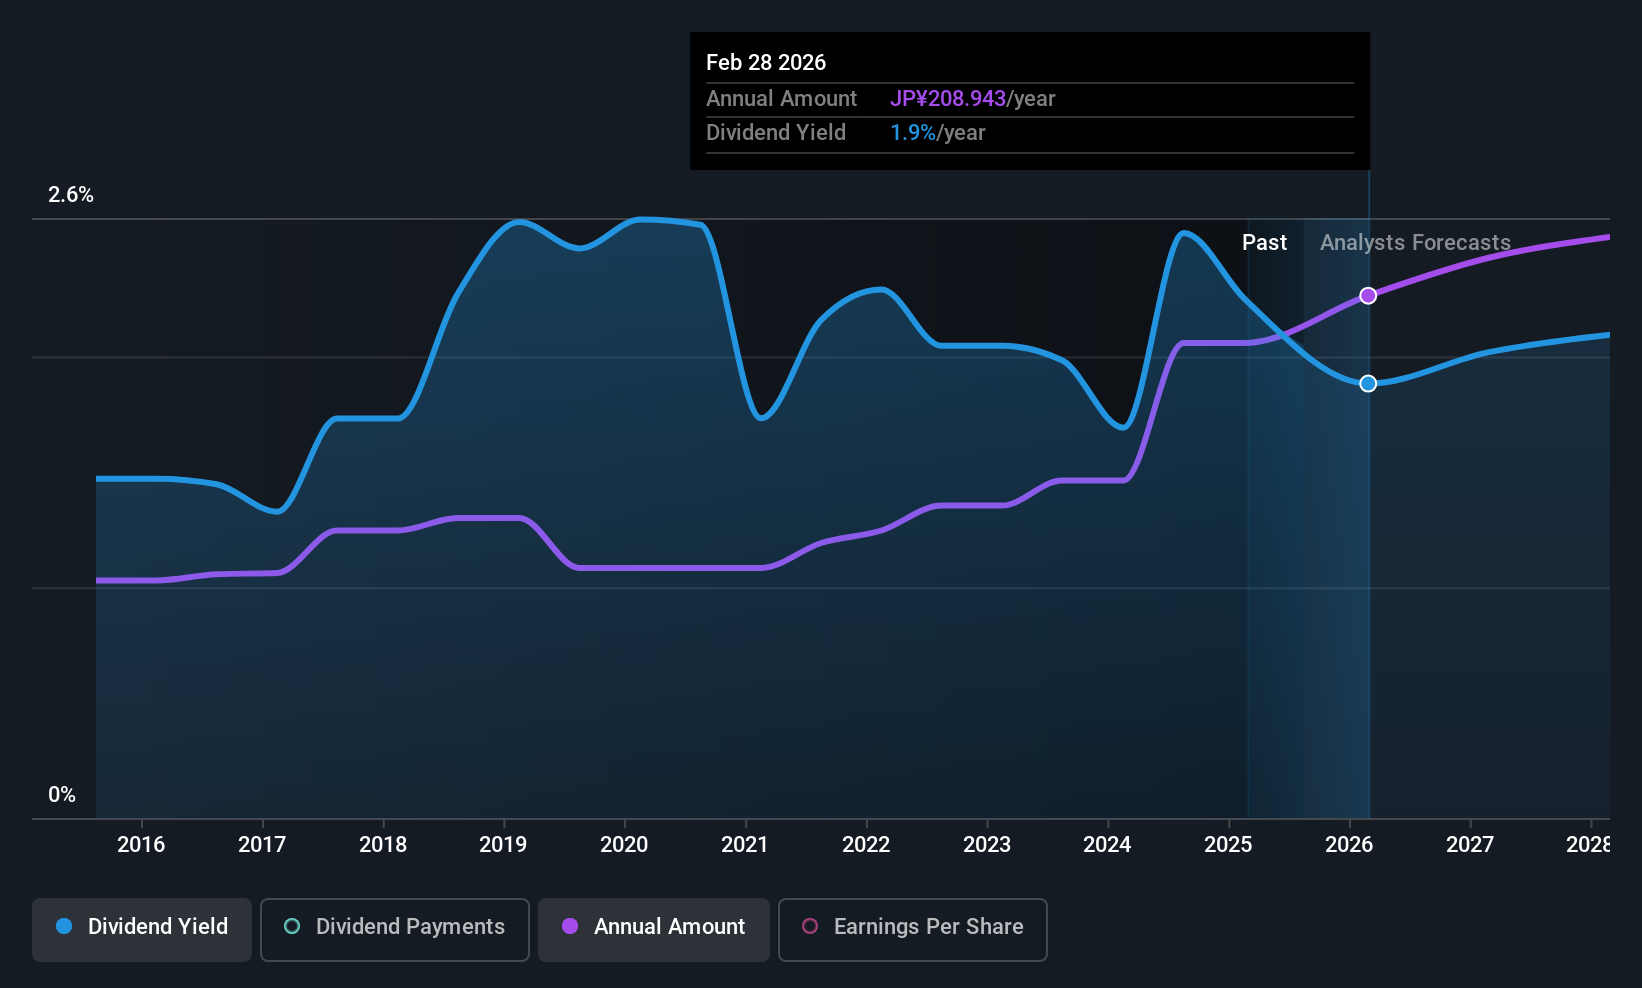Click the blue Dividend Yield legend dot
Image resolution: width=1642 pixels, height=988 pixels.
64,927
